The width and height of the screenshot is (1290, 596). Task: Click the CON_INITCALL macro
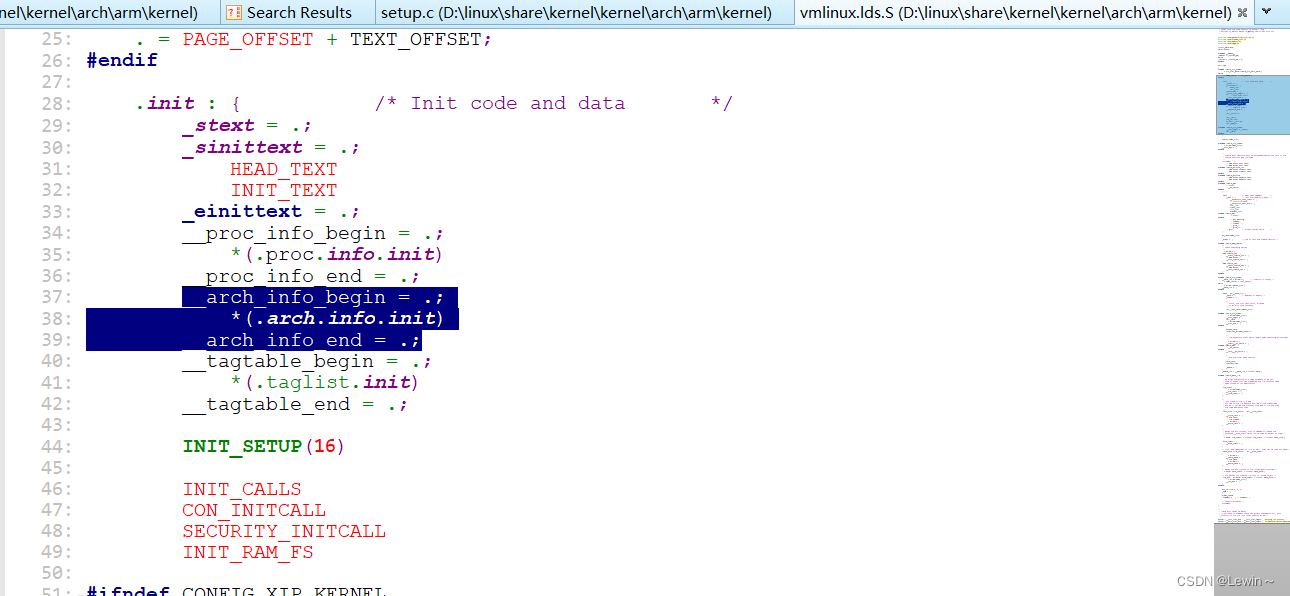pos(254,510)
